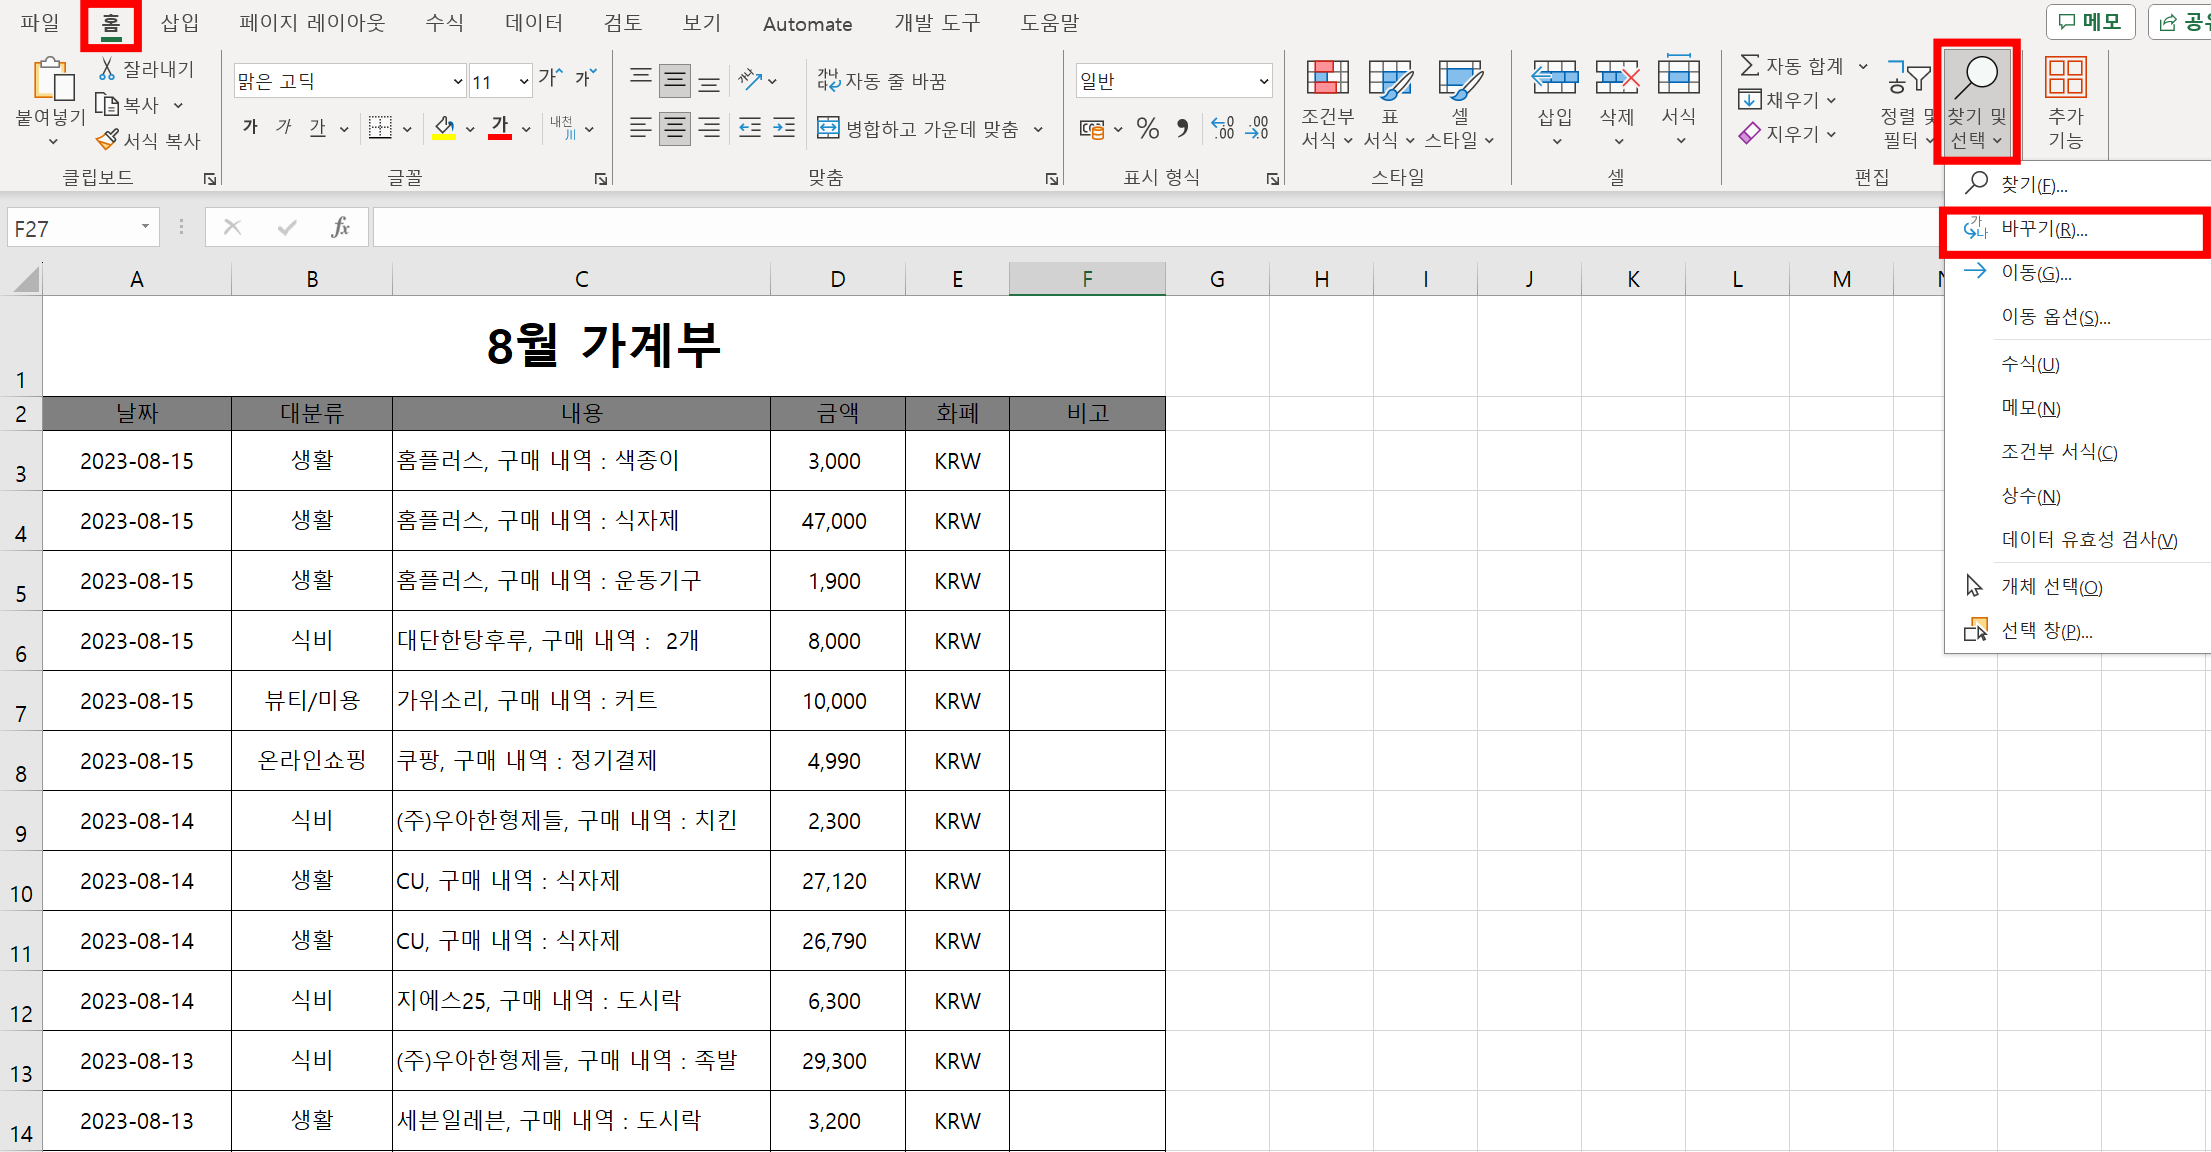Screen dimensions: 2211x1152
Task: Open the font color dropdown arrow
Action: click(526, 129)
